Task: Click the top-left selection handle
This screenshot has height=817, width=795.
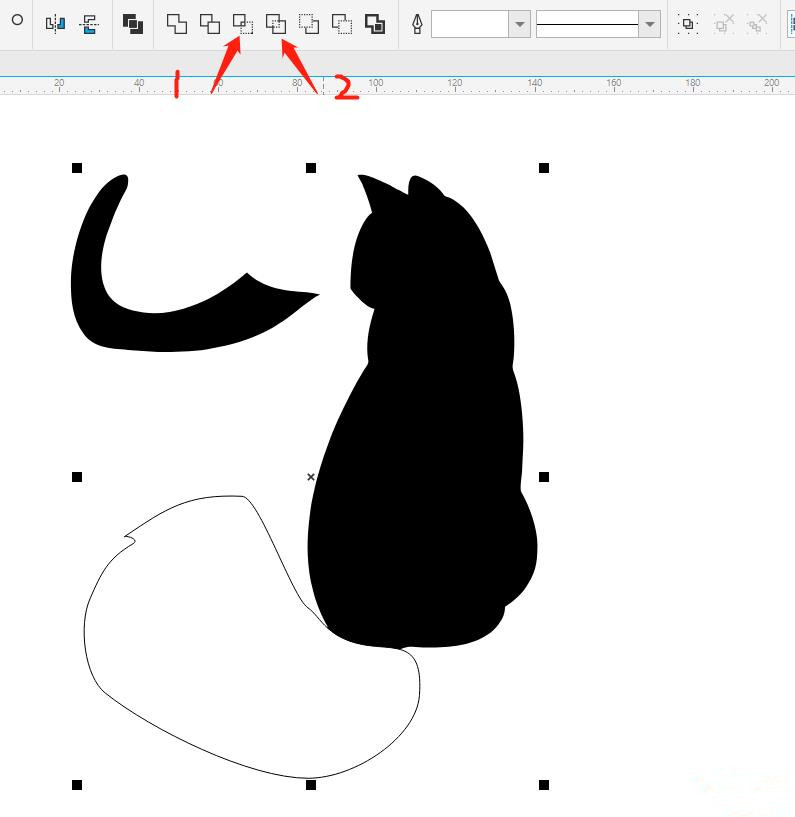Action: point(77,168)
